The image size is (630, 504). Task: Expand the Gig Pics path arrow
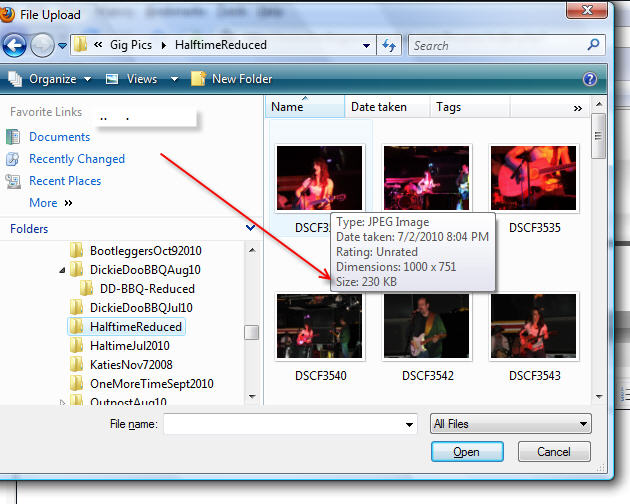click(x=164, y=45)
